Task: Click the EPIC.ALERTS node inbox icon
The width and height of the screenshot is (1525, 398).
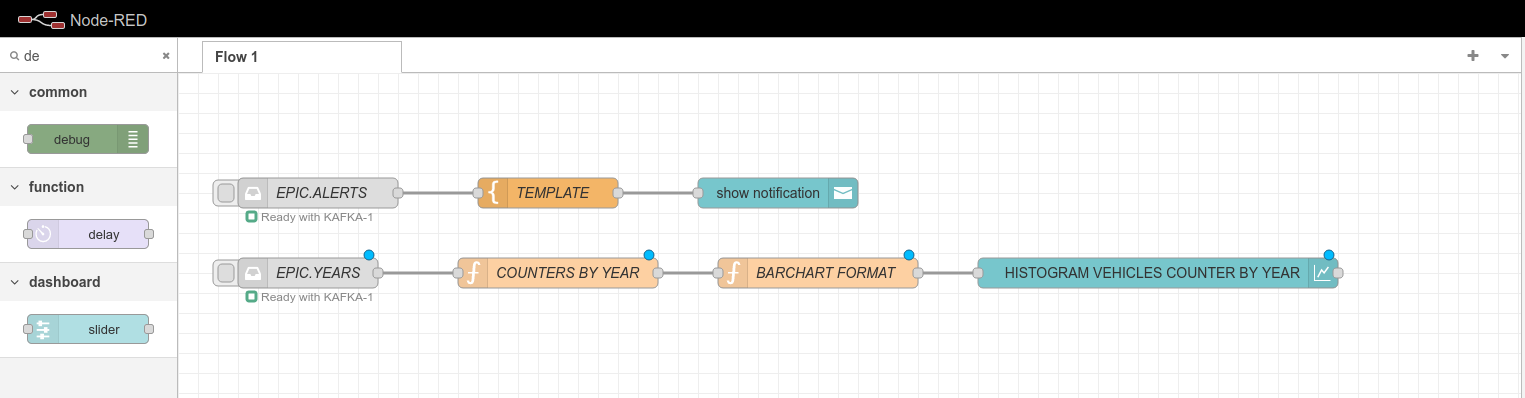Action: click(x=253, y=192)
